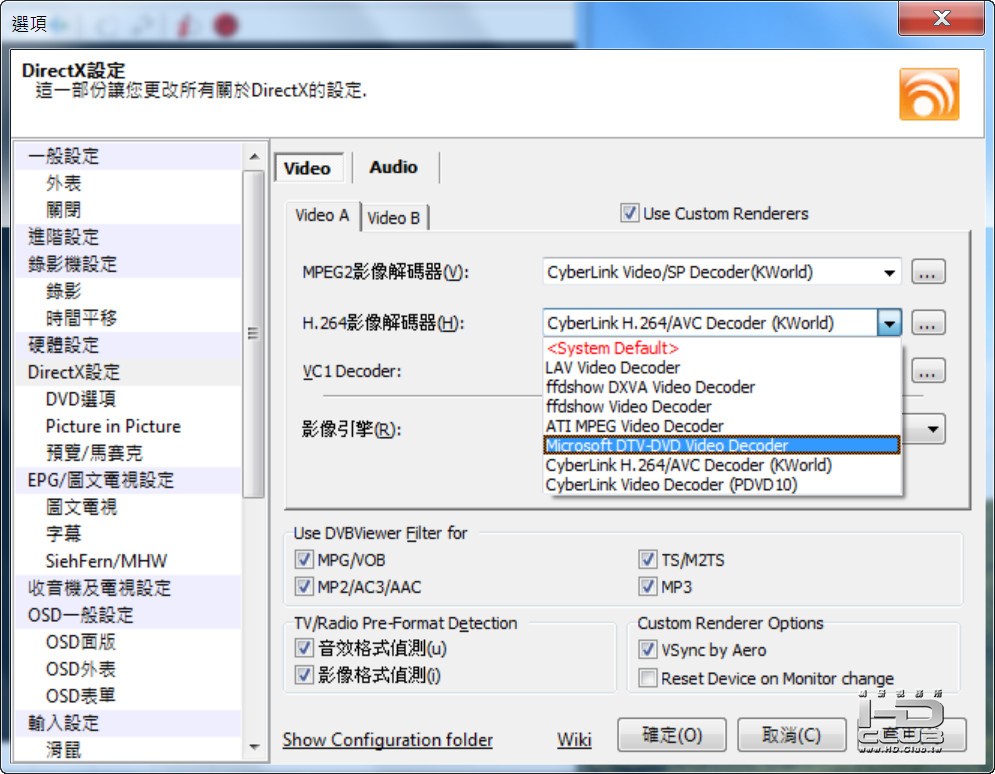This screenshot has height=774, width=995.
Task: Open MPEG2 decoder properties (...) button
Action: (928, 272)
